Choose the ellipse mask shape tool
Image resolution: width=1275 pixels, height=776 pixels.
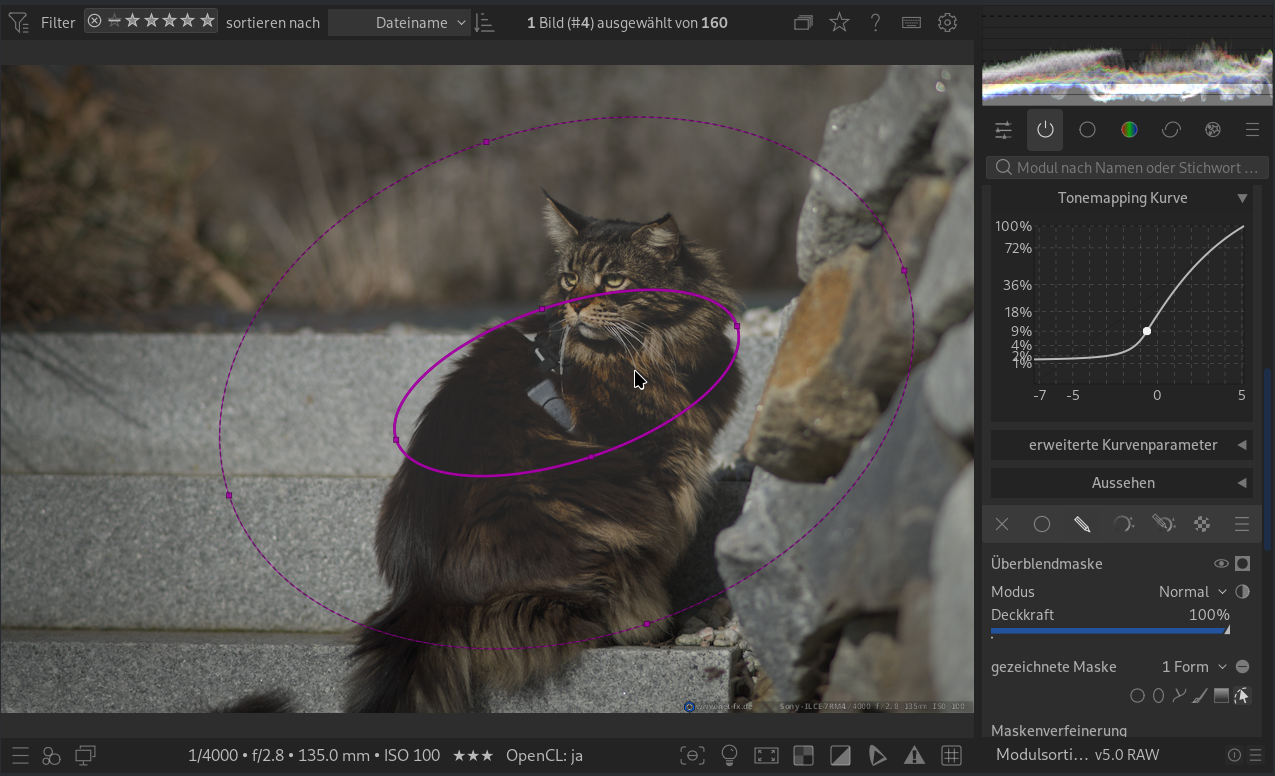pyautogui.click(x=1158, y=696)
